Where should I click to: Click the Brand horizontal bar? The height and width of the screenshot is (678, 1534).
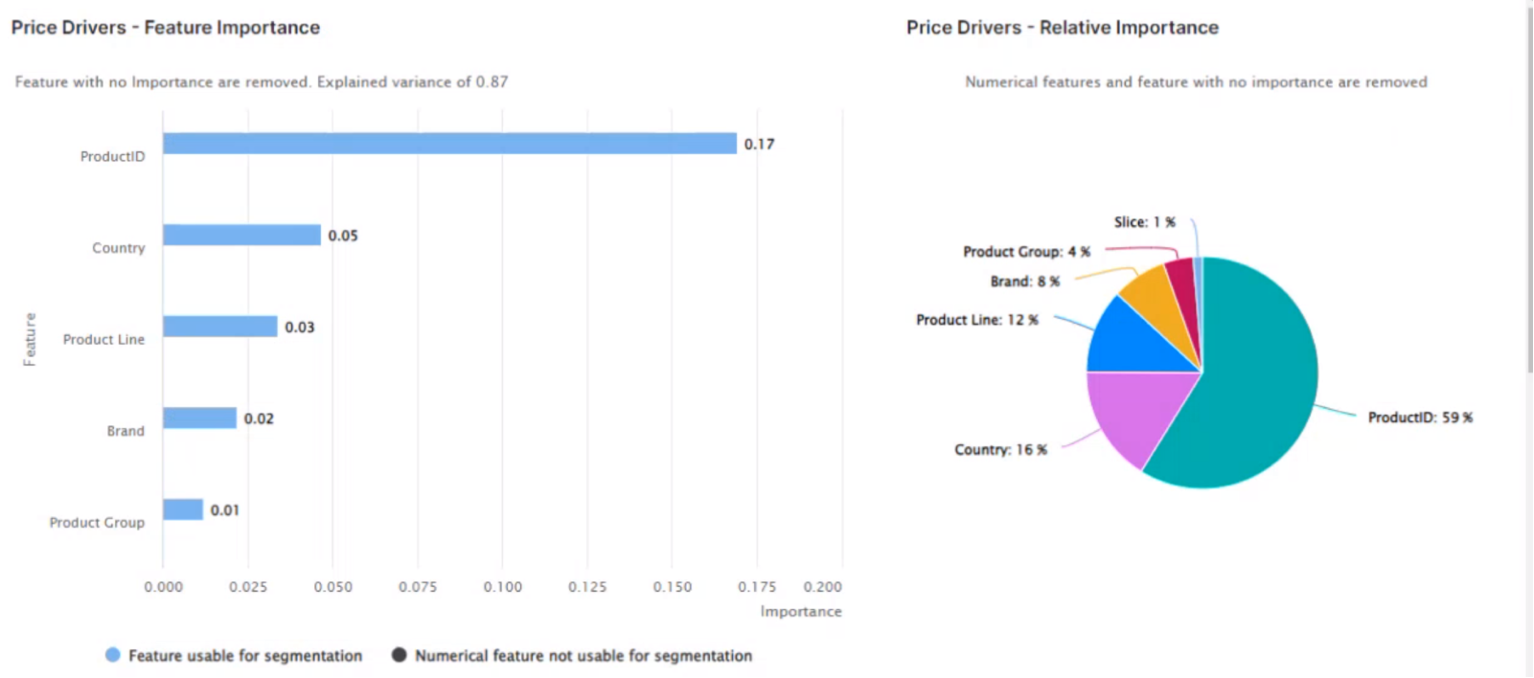(x=200, y=418)
